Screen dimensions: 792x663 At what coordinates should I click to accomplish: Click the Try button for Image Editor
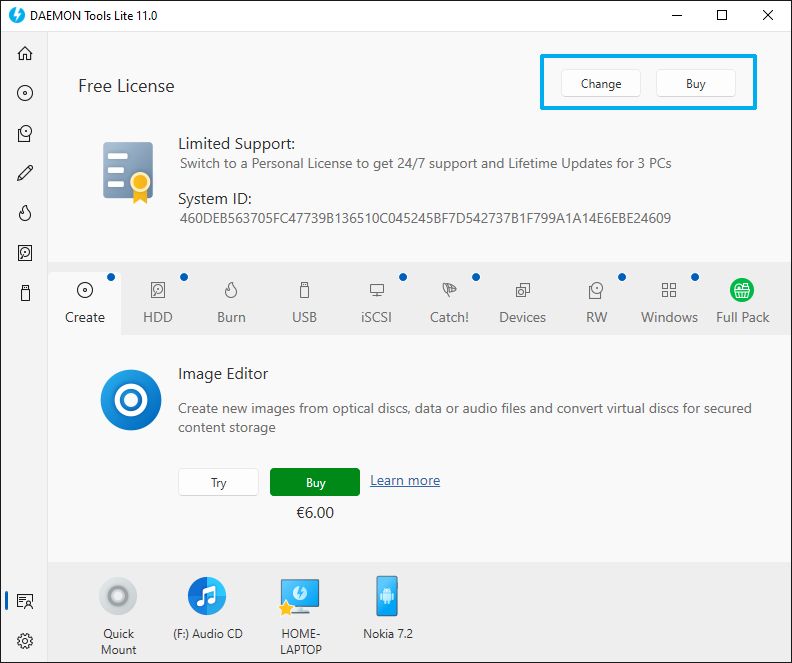click(x=218, y=482)
